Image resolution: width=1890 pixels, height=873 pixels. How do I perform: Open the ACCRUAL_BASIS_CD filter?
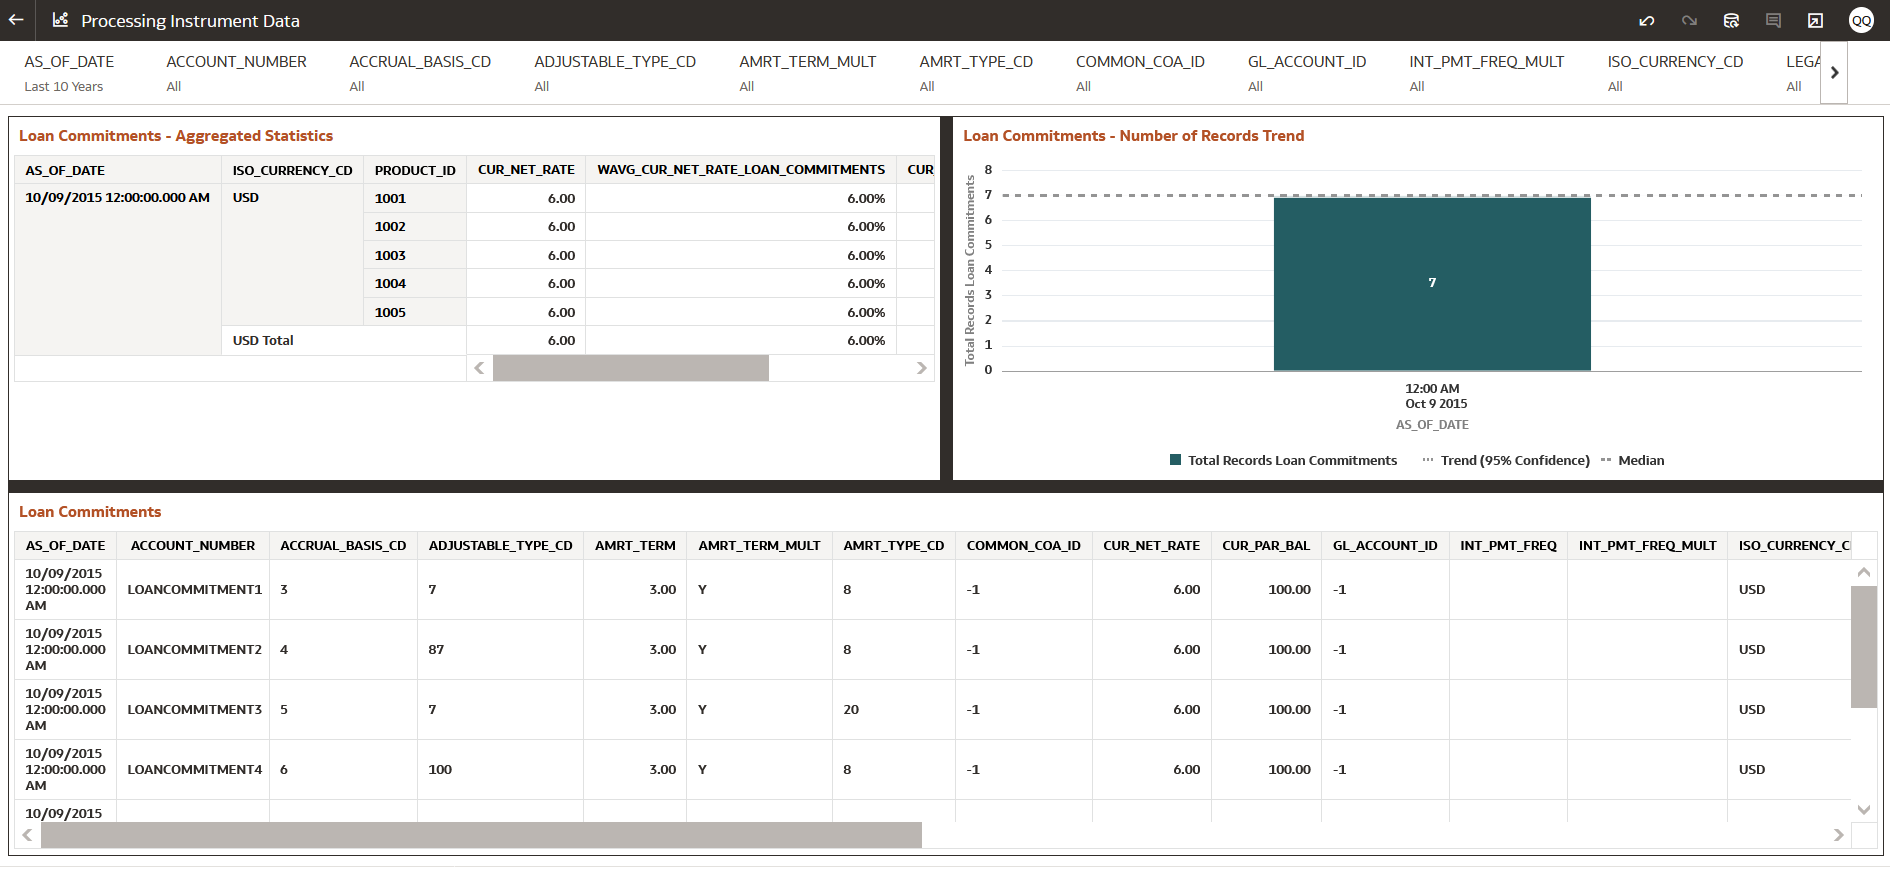click(420, 73)
